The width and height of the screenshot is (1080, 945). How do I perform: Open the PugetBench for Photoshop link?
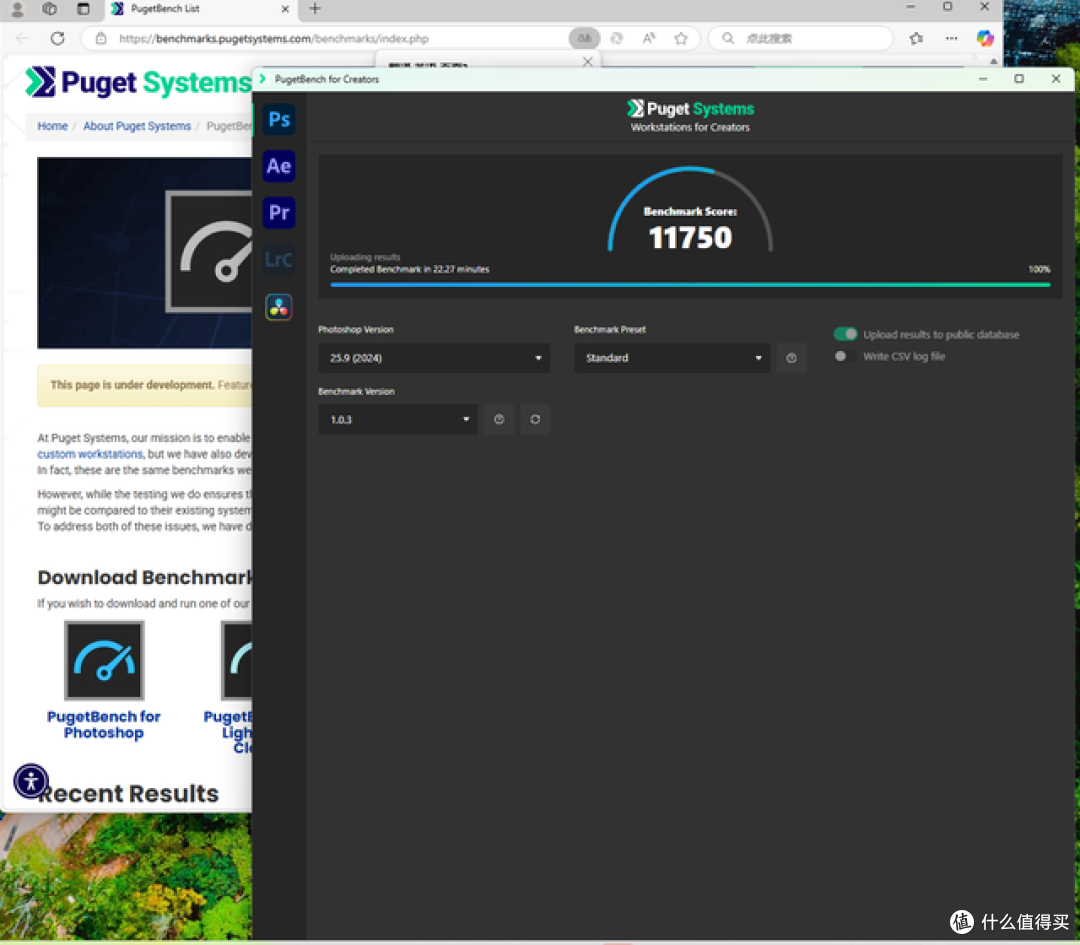tap(104, 725)
